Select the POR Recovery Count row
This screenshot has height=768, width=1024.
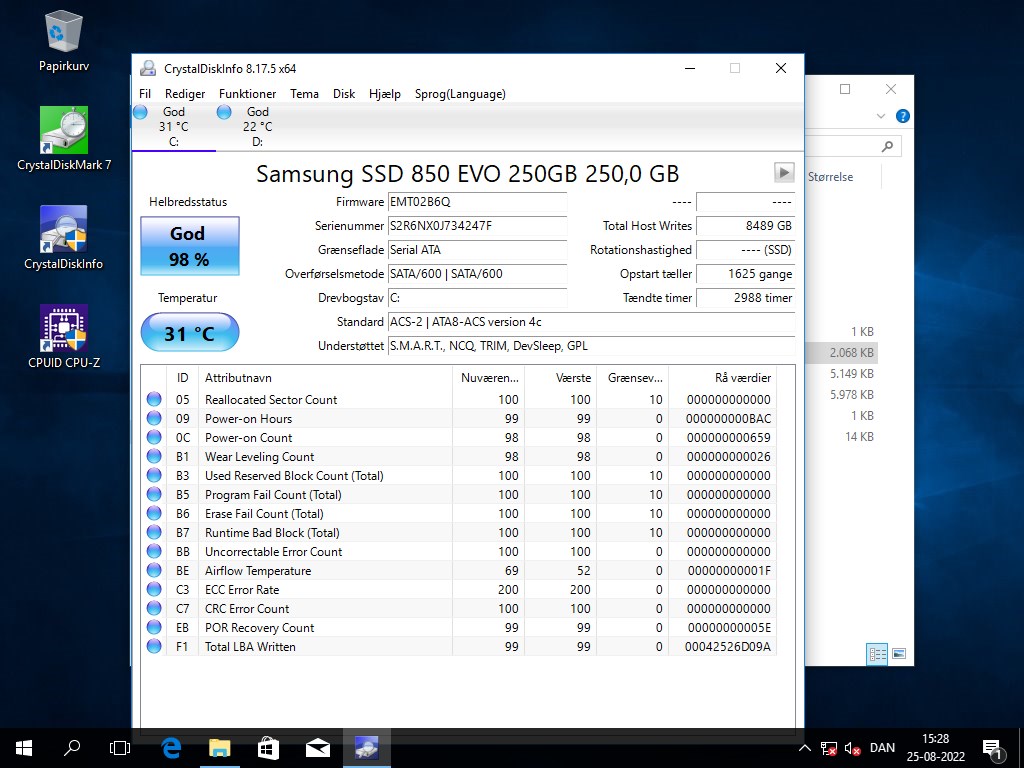point(458,627)
